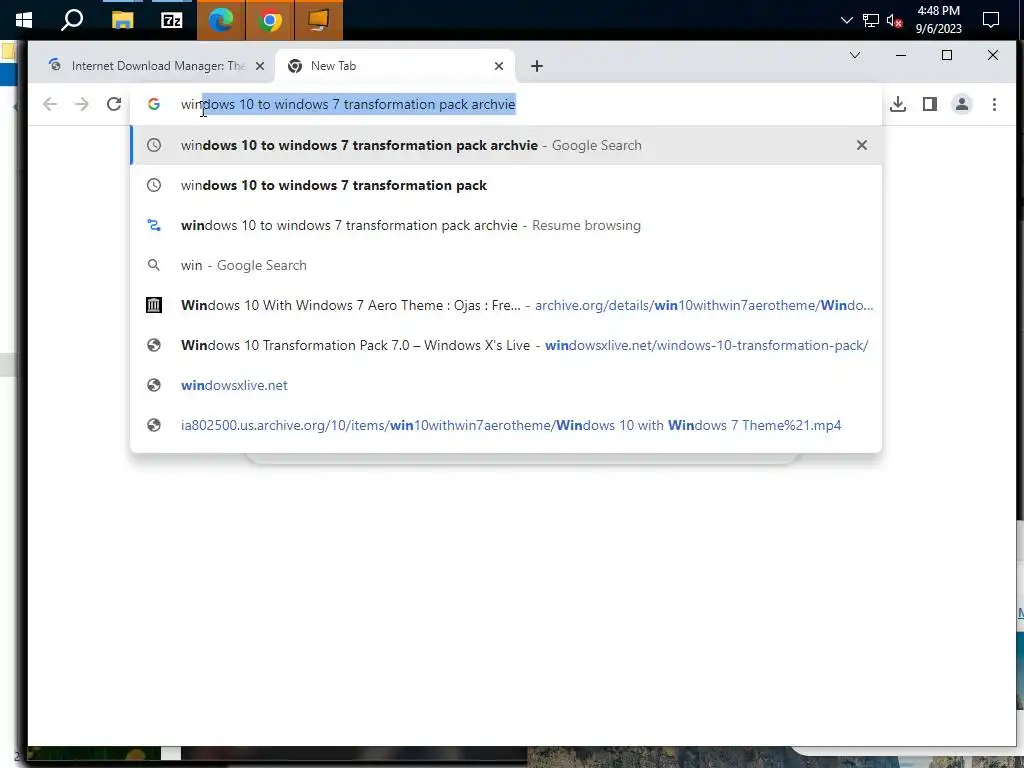This screenshot has height=768, width=1024.
Task: Open Chrome's three-dot menu
Action: coord(994,104)
